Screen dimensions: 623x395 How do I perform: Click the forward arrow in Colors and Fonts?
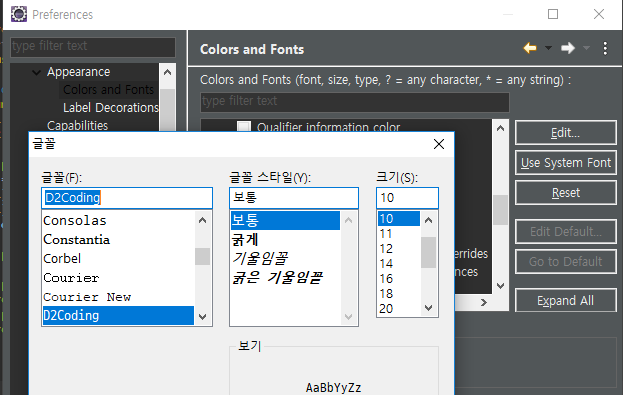pyautogui.click(x=568, y=48)
